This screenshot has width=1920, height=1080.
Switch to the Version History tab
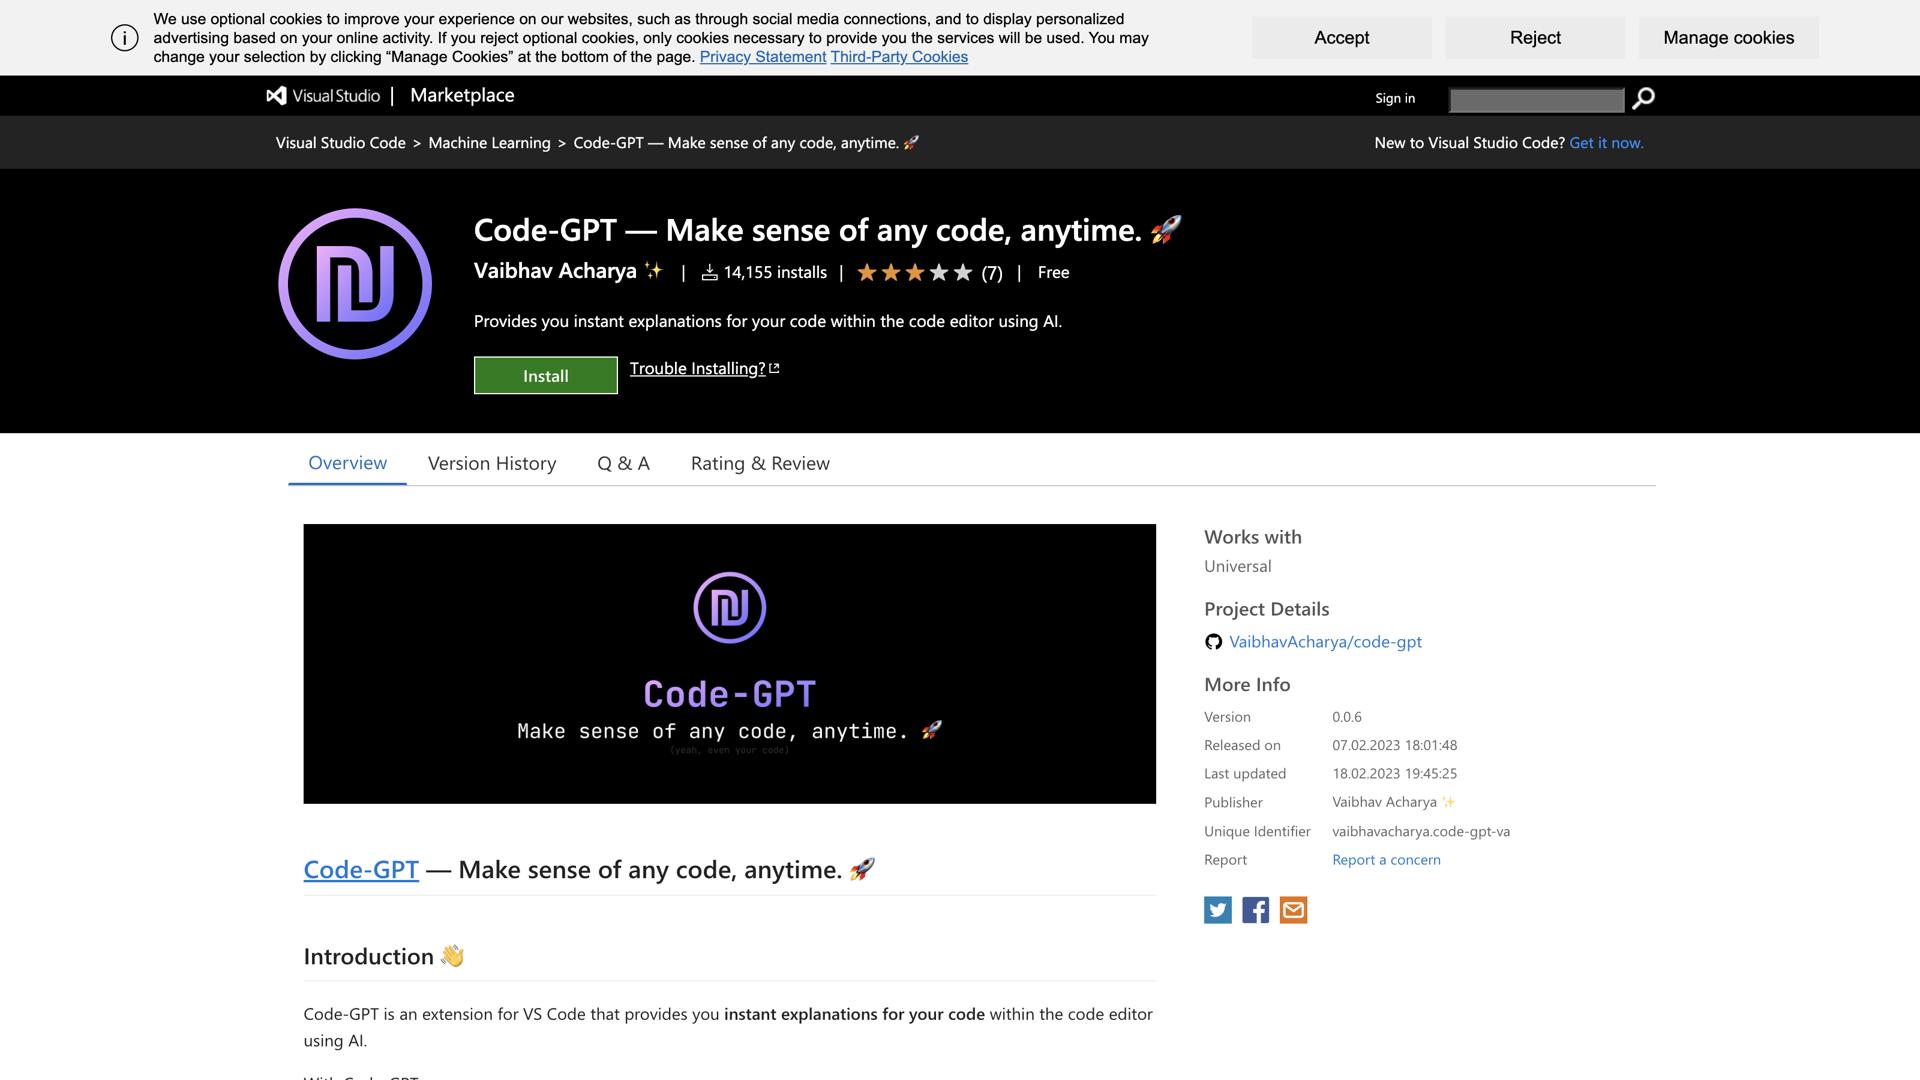[492, 463]
